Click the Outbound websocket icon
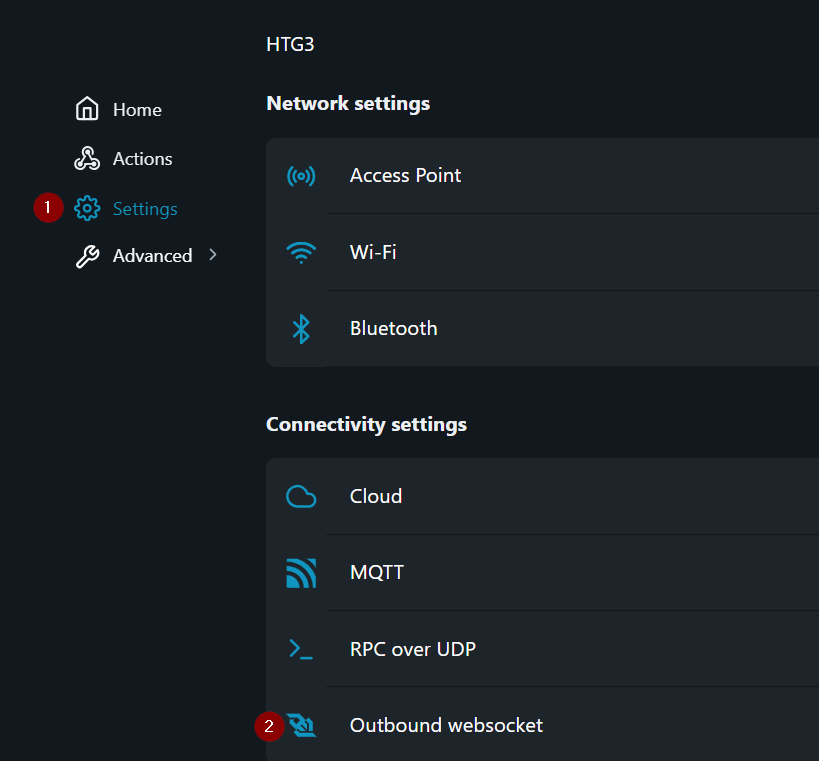The height and width of the screenshot is (761, 819). 301,726
